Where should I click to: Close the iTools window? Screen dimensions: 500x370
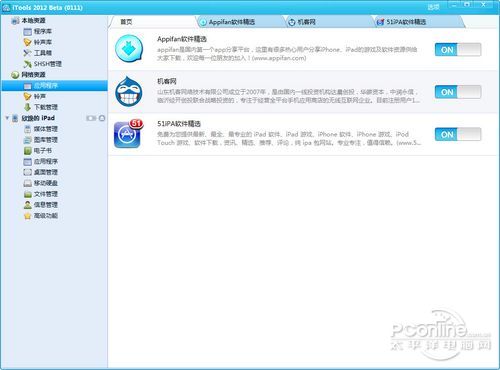(x=484, y=5)
